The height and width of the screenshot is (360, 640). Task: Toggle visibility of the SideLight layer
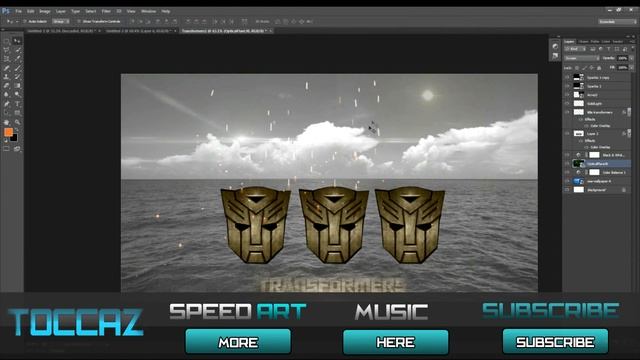coord(567,104)
